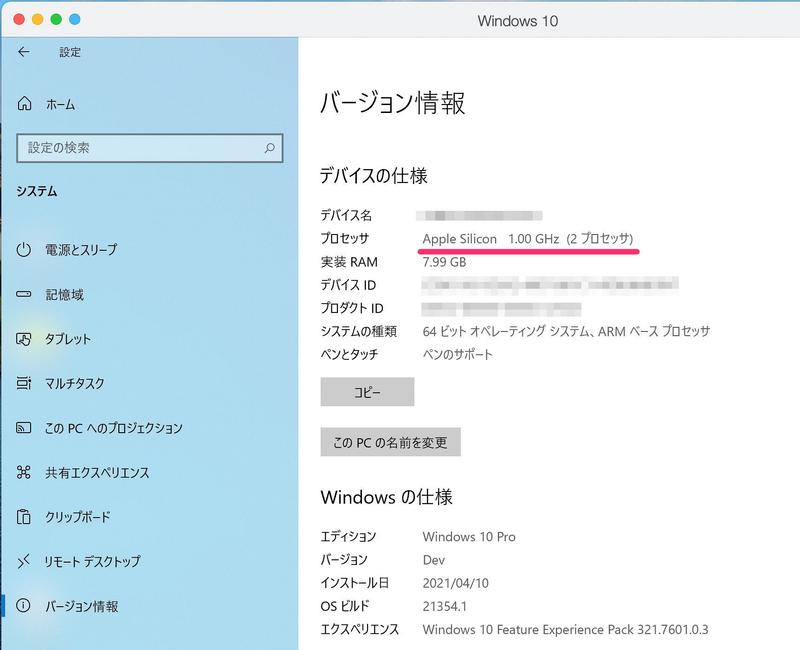The height and width of the screenshot is (650, 800).
Task: Click the クリップボード clipboard icon
Action: [24, 517]
